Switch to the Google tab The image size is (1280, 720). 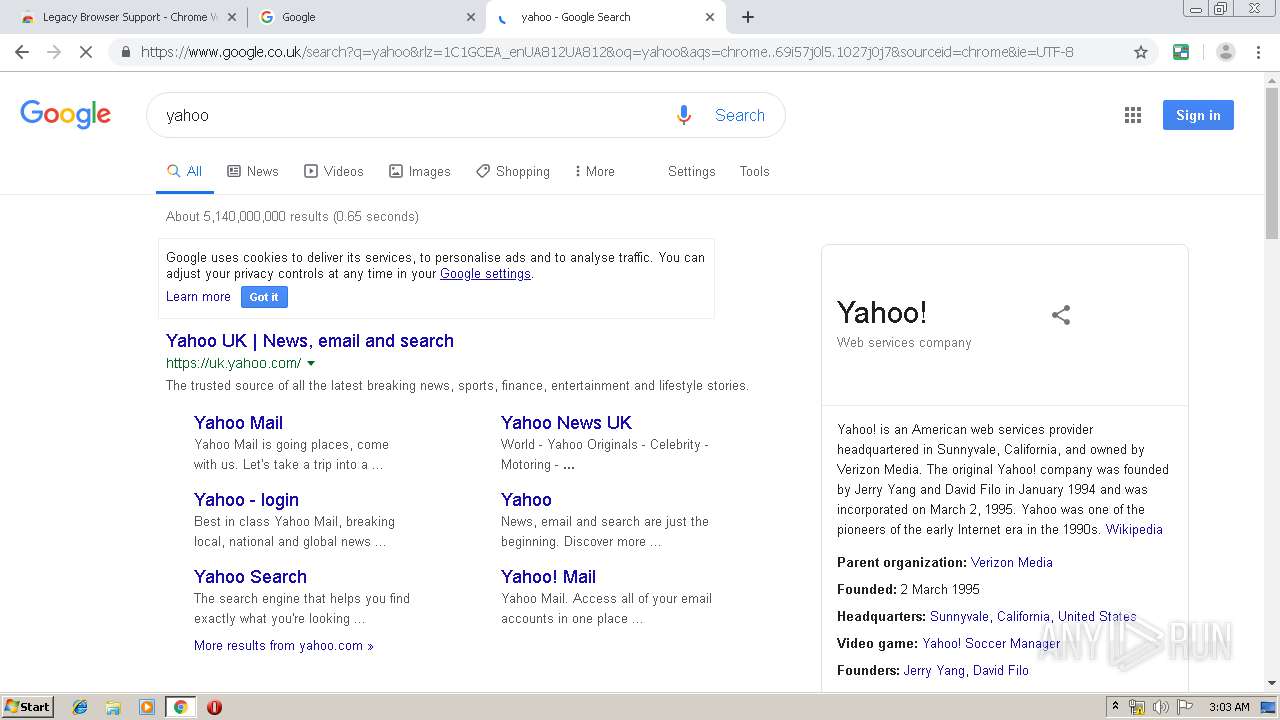click(x=367, y=17)
